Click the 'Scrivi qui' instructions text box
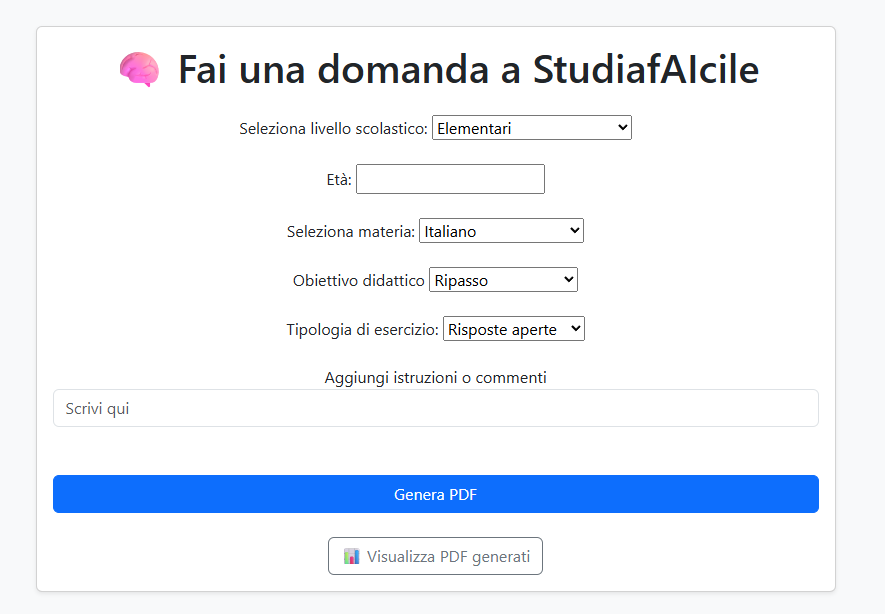The height and width of the screenshot is (614, 885). coord(436,408)
